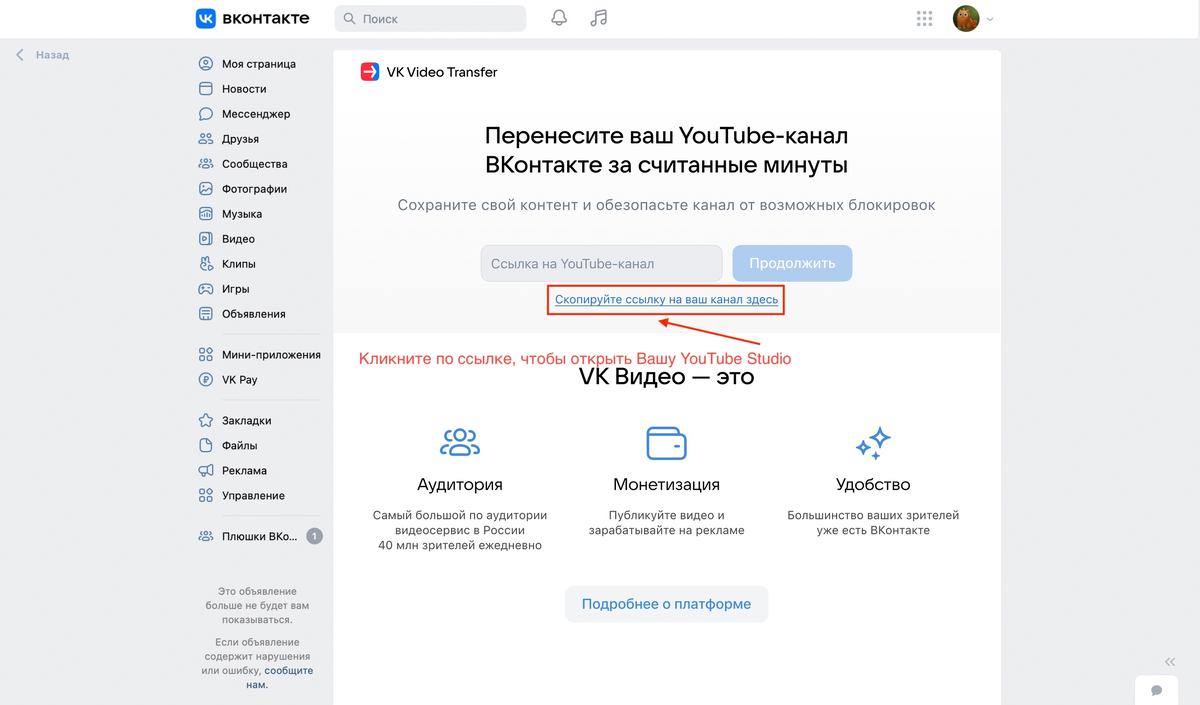Click Подробнее о платформе button
Screen dimensions: 1200x705
click(666, 604)
